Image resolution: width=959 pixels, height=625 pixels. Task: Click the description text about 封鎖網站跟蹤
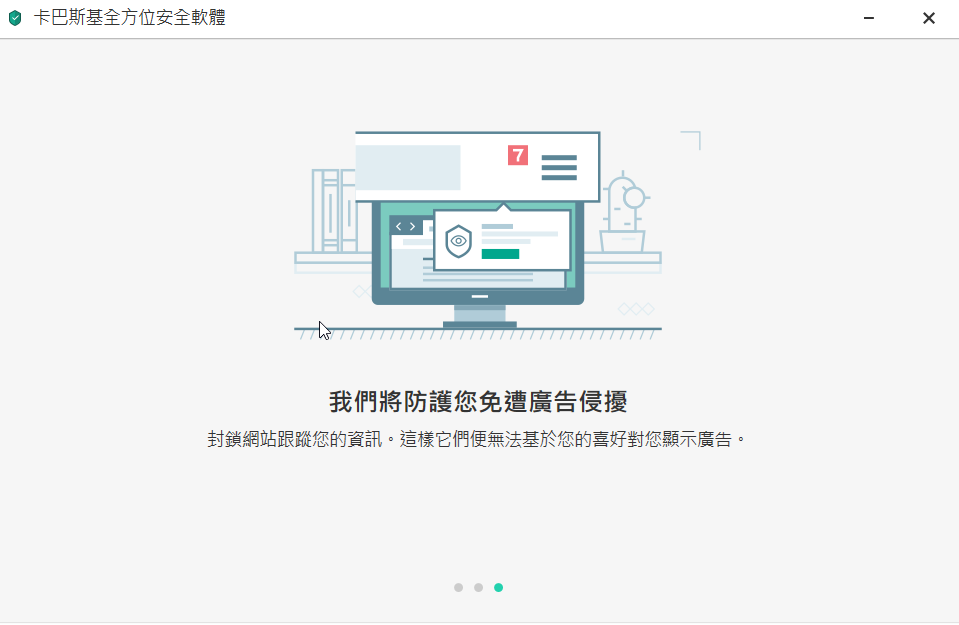tap(477, 439)
